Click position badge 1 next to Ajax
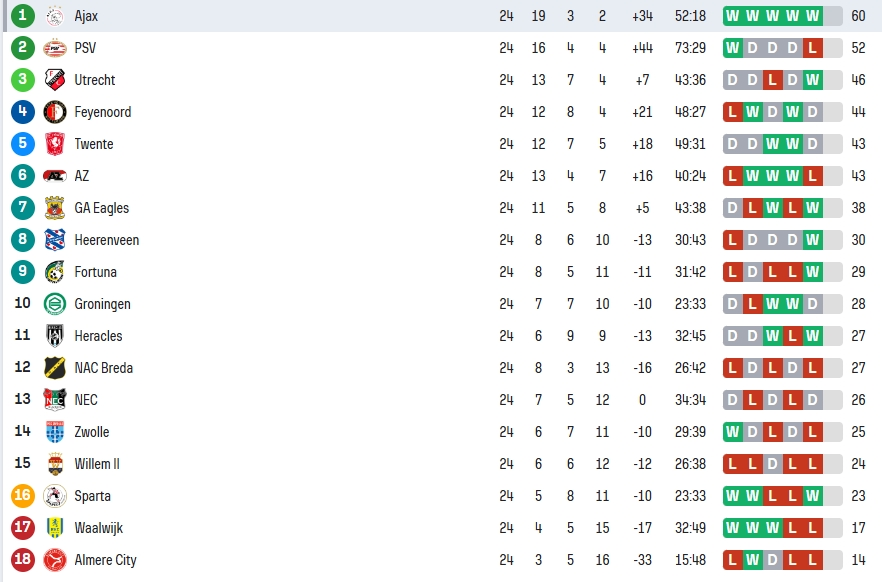 (x=22, y=16)
